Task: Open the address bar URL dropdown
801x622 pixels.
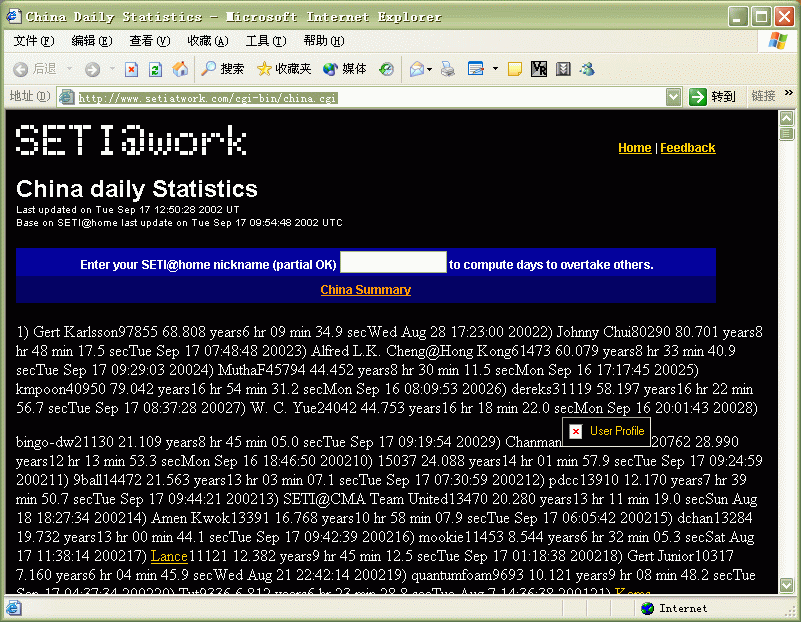Action: pos(673,97)
